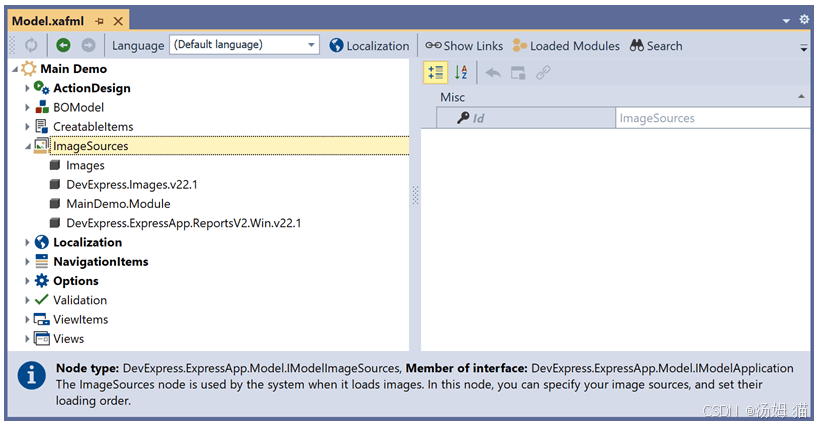Screen dimensions: 821x427
Task: Select the Images child node
Action: pyautogui.click(x=85, y=165)
